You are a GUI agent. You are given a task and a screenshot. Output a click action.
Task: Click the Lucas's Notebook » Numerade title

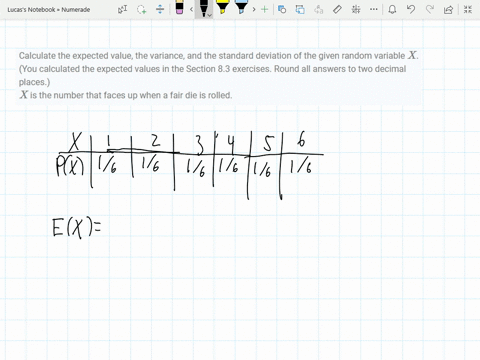point(49,10)
